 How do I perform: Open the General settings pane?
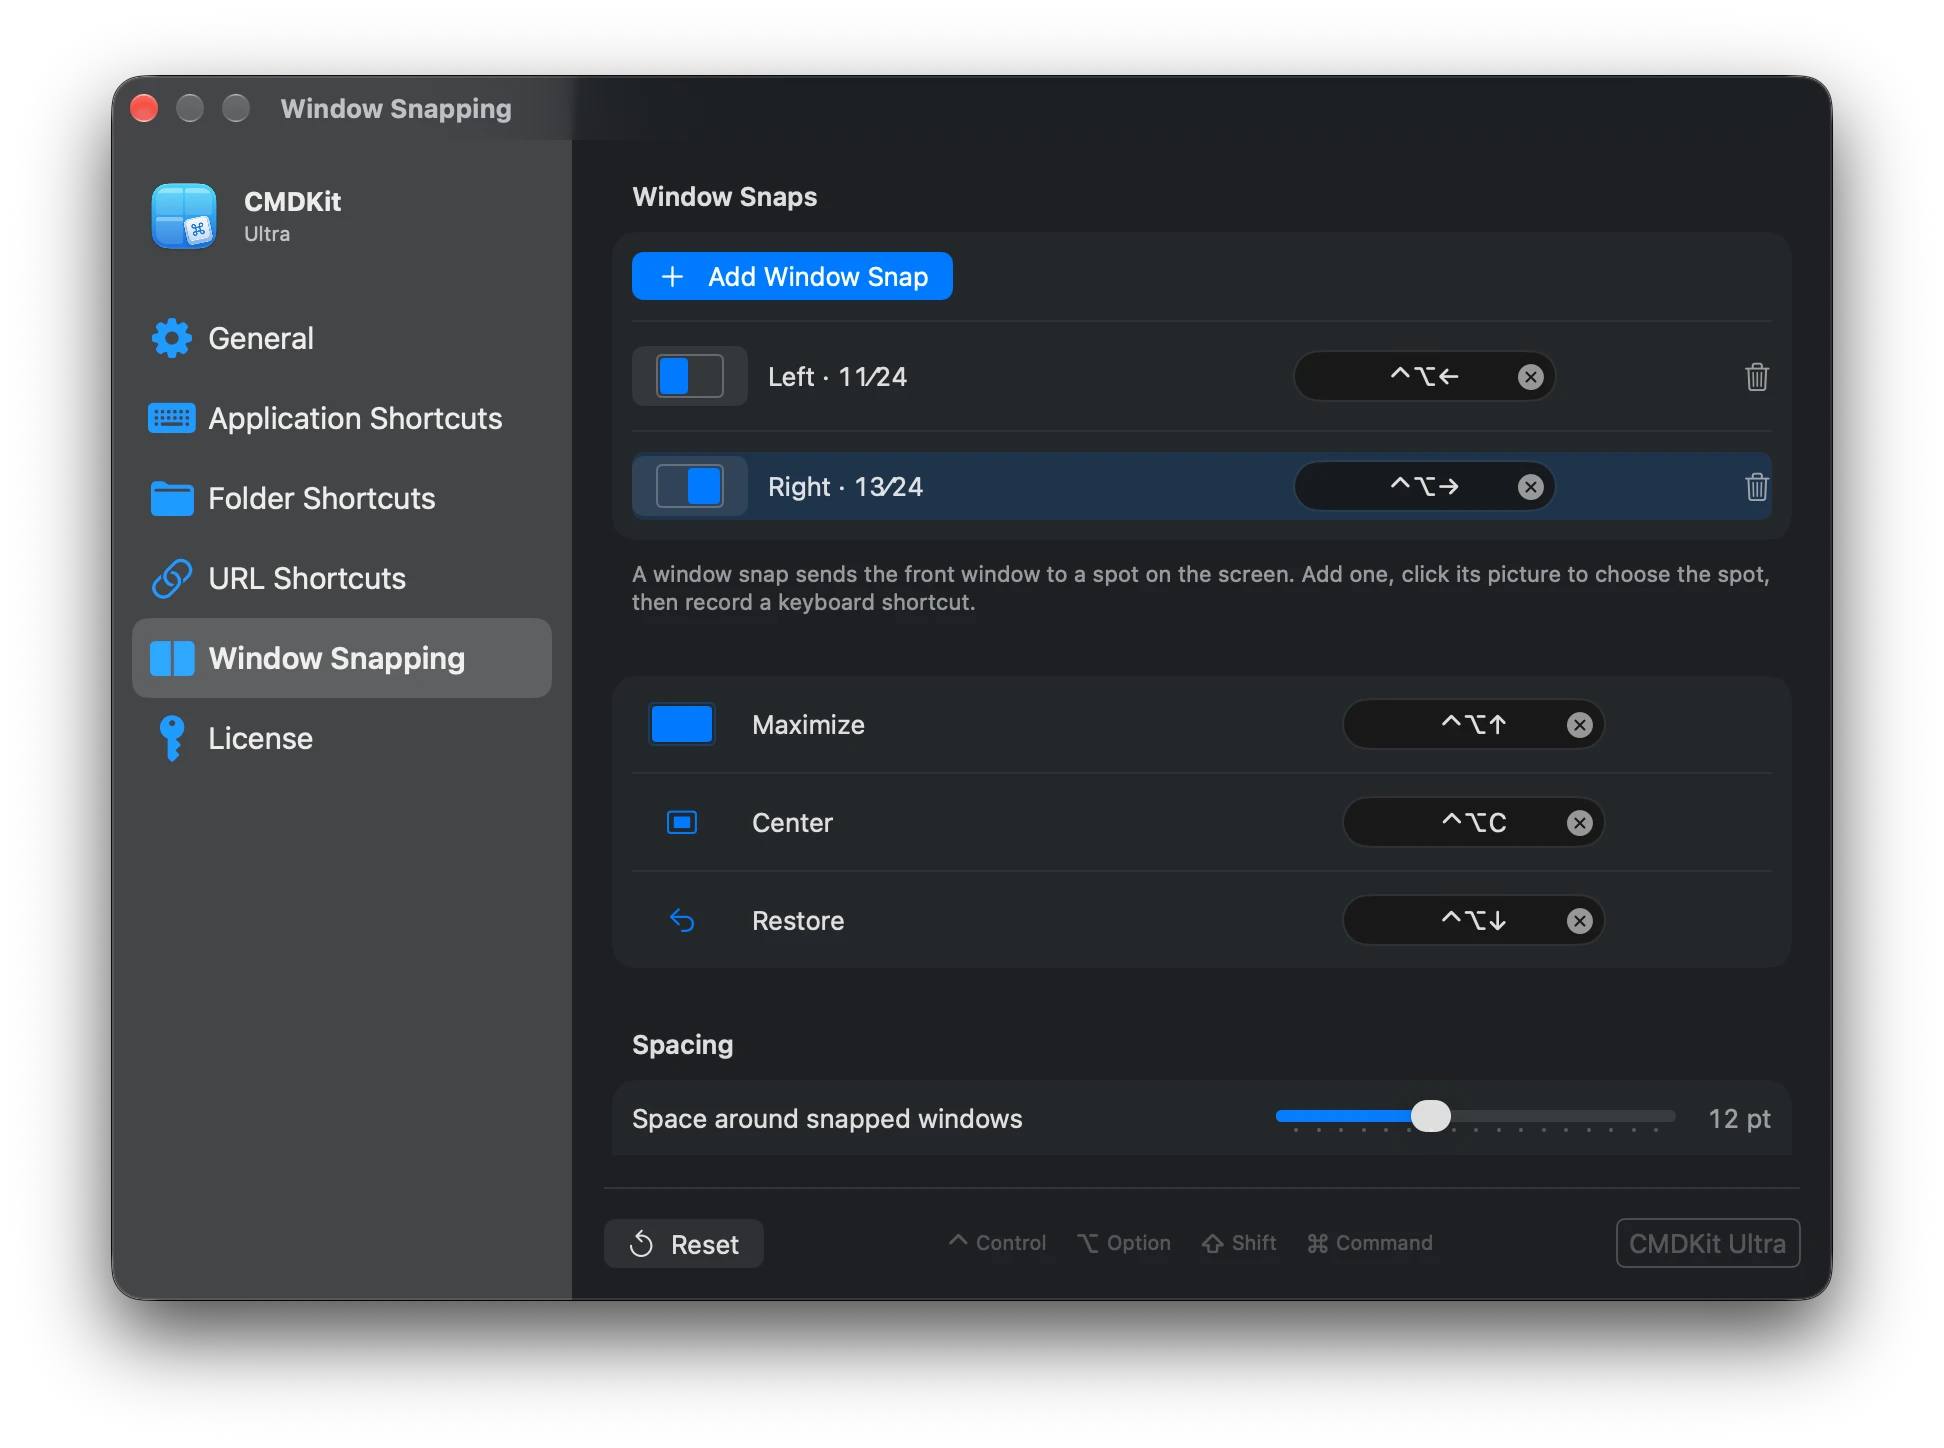tap(341, 338)
